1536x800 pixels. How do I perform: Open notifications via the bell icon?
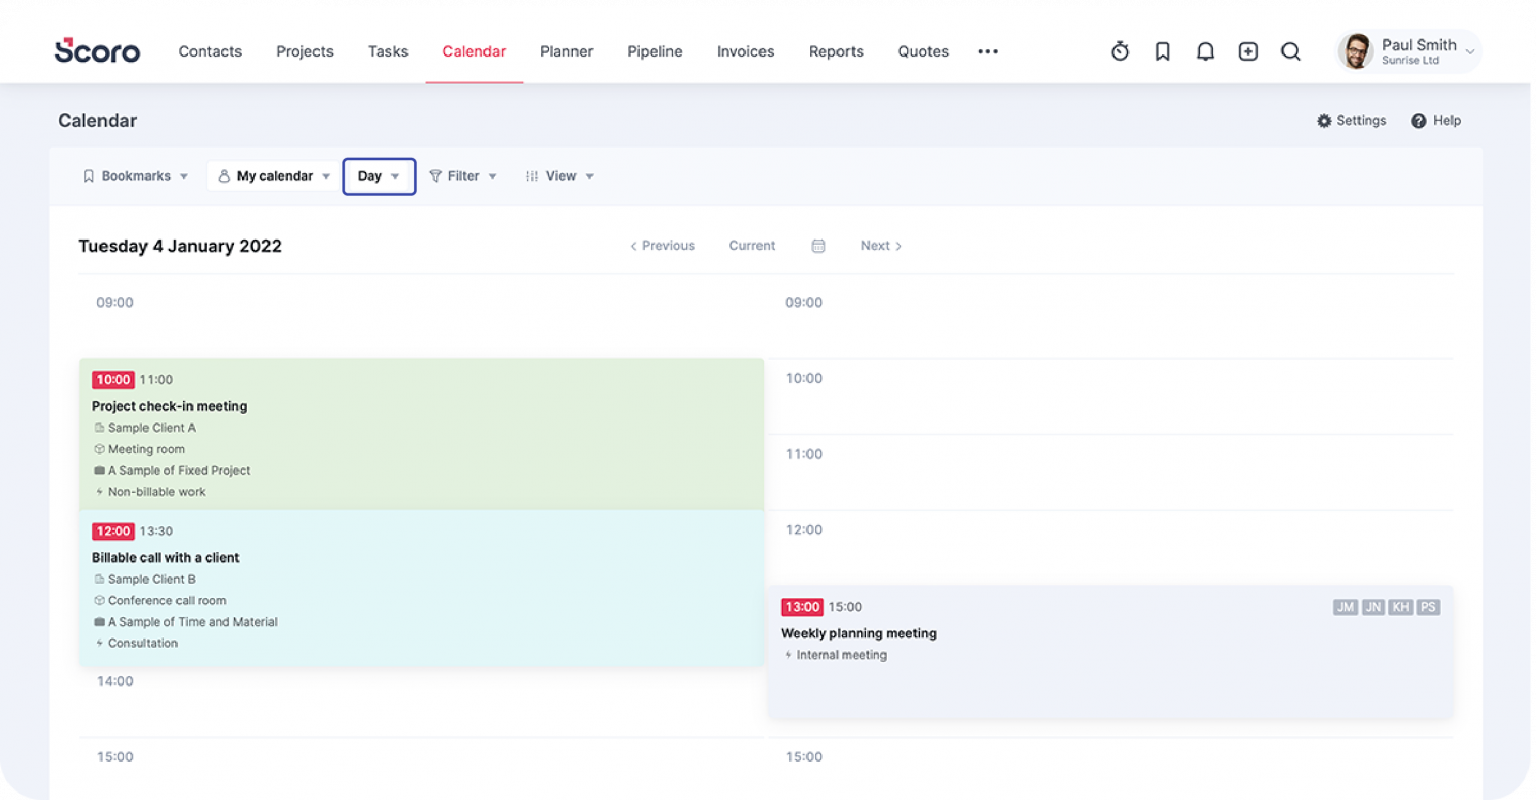click(1205, 51)
